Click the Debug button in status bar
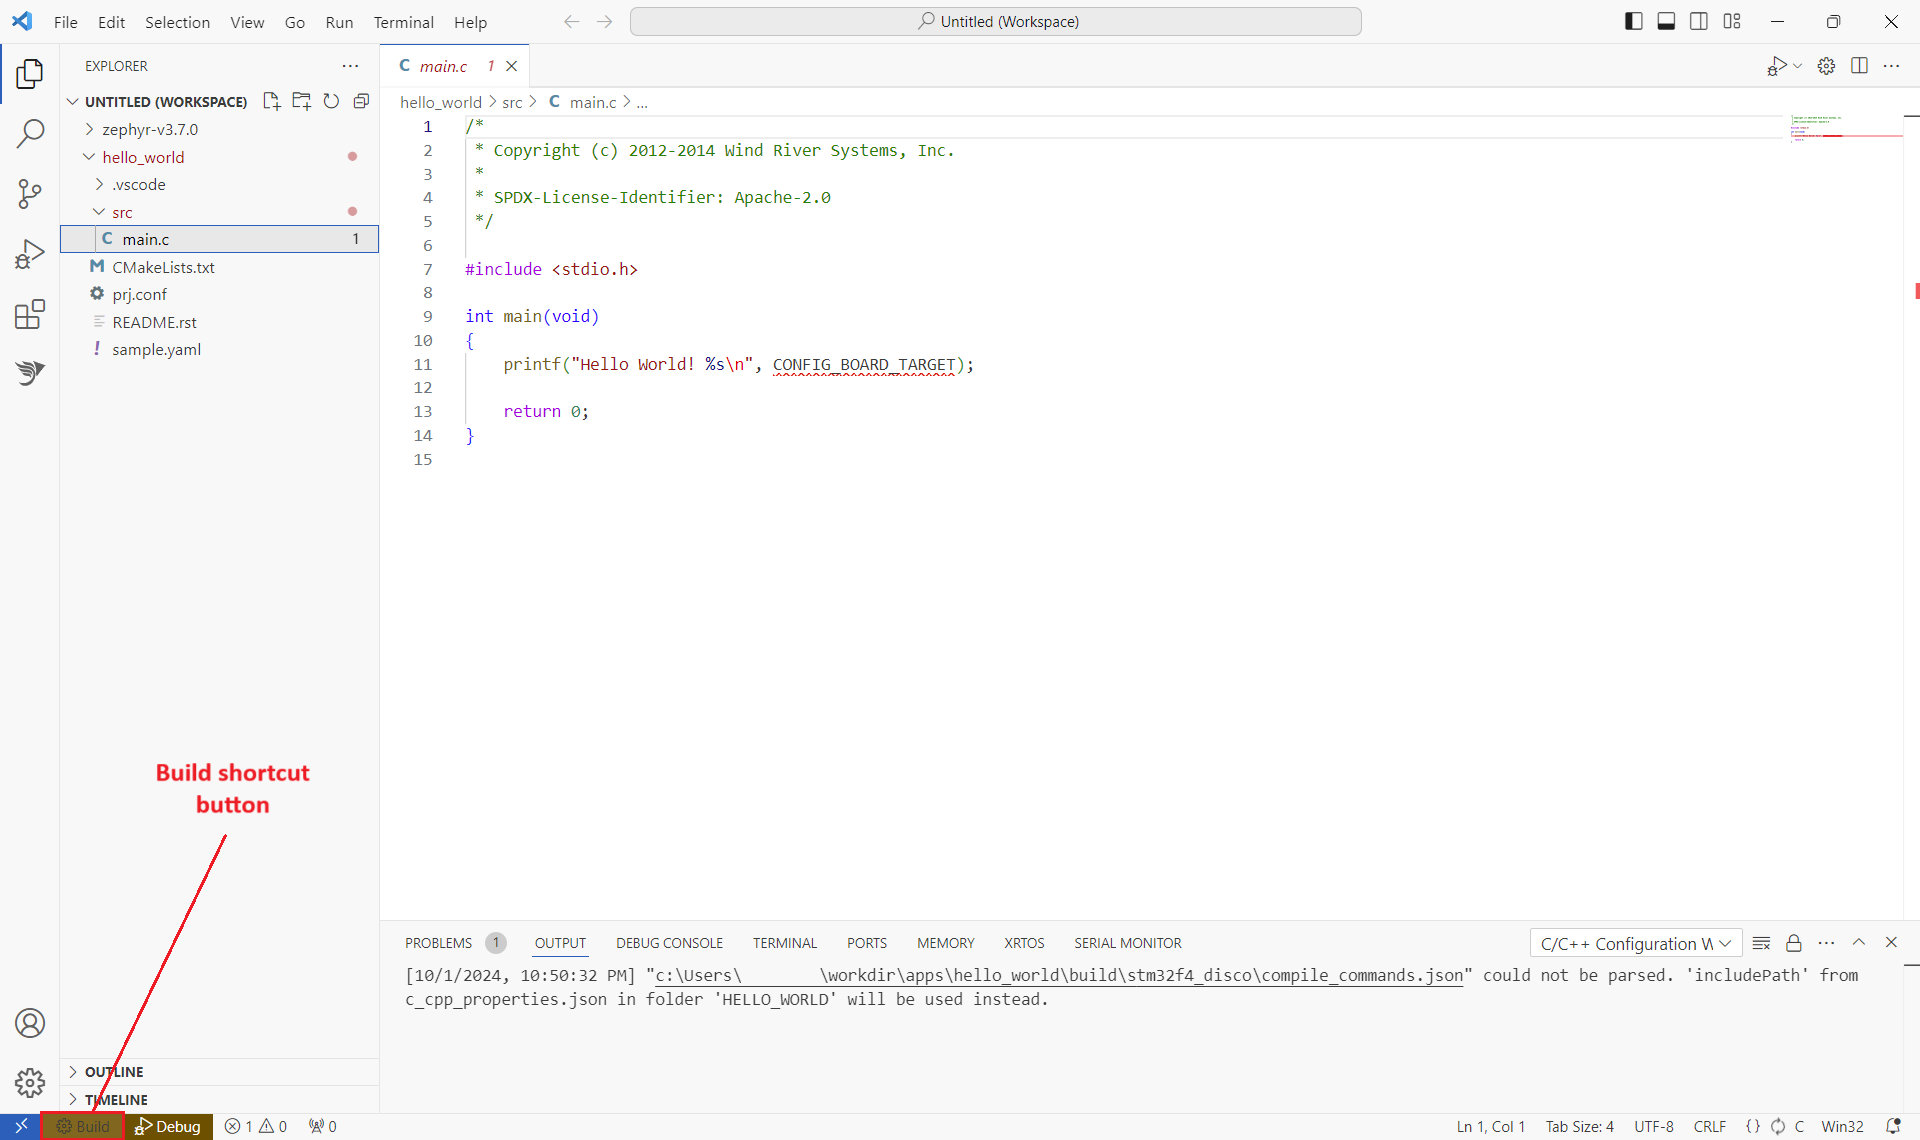1920x1140 pixels. tap(168, 1126)
